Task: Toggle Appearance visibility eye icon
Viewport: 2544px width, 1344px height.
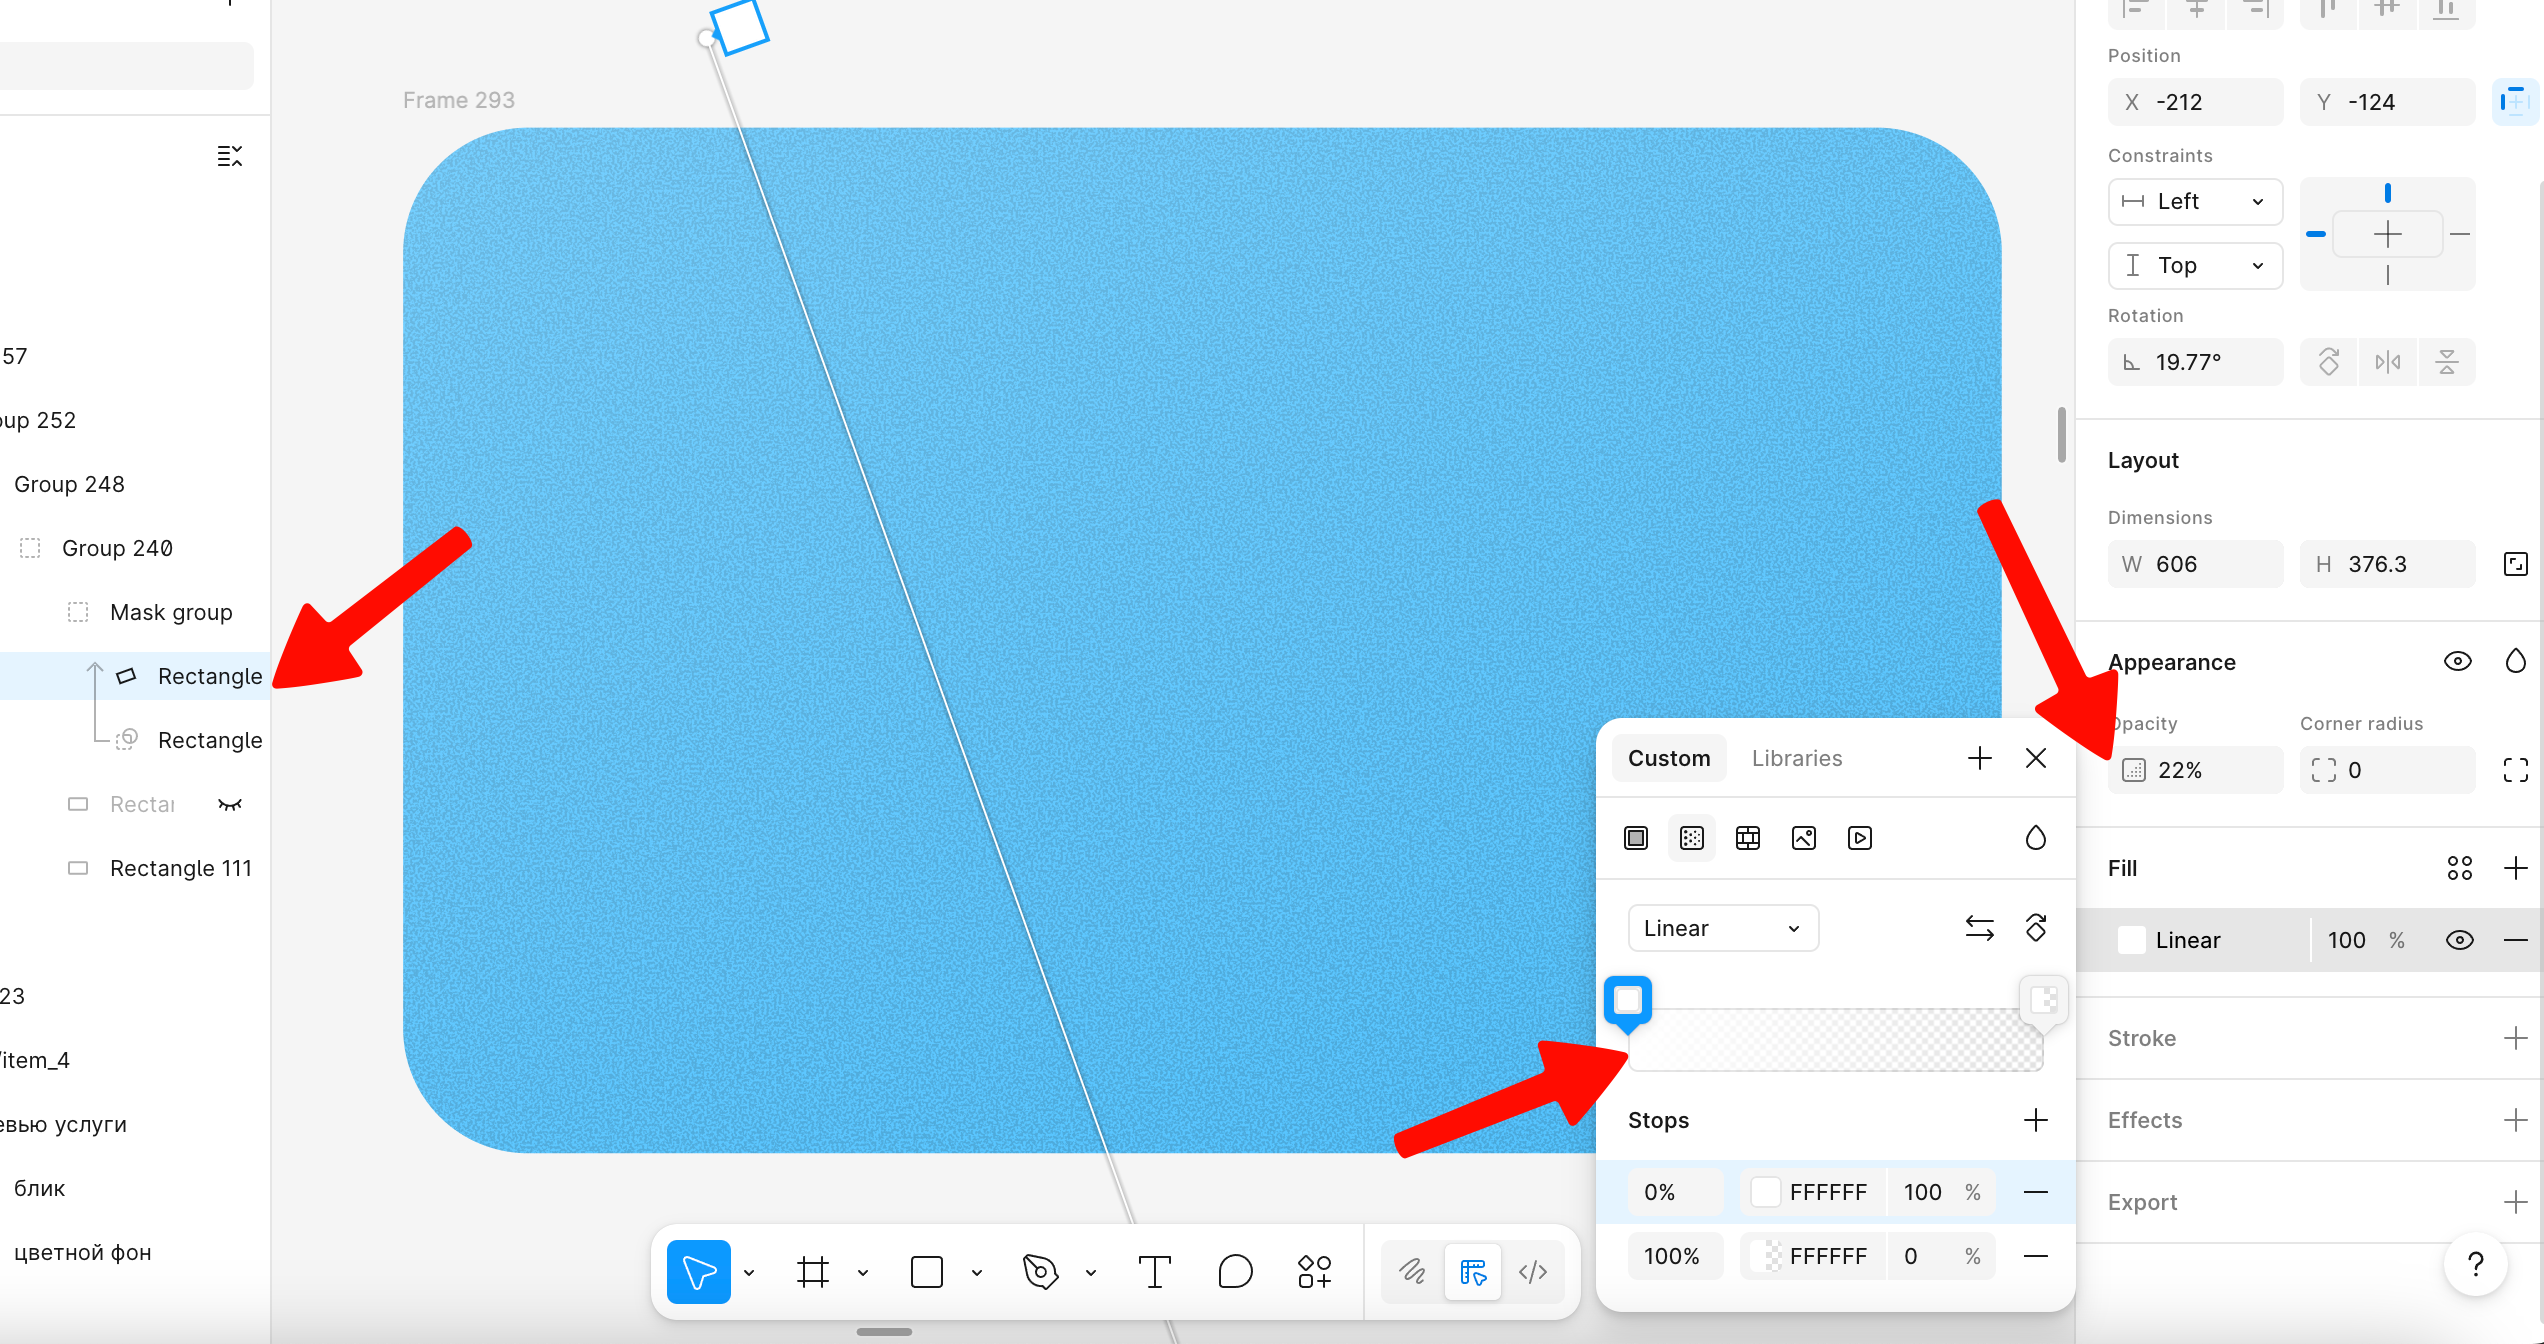Action: pos(2458,660)
